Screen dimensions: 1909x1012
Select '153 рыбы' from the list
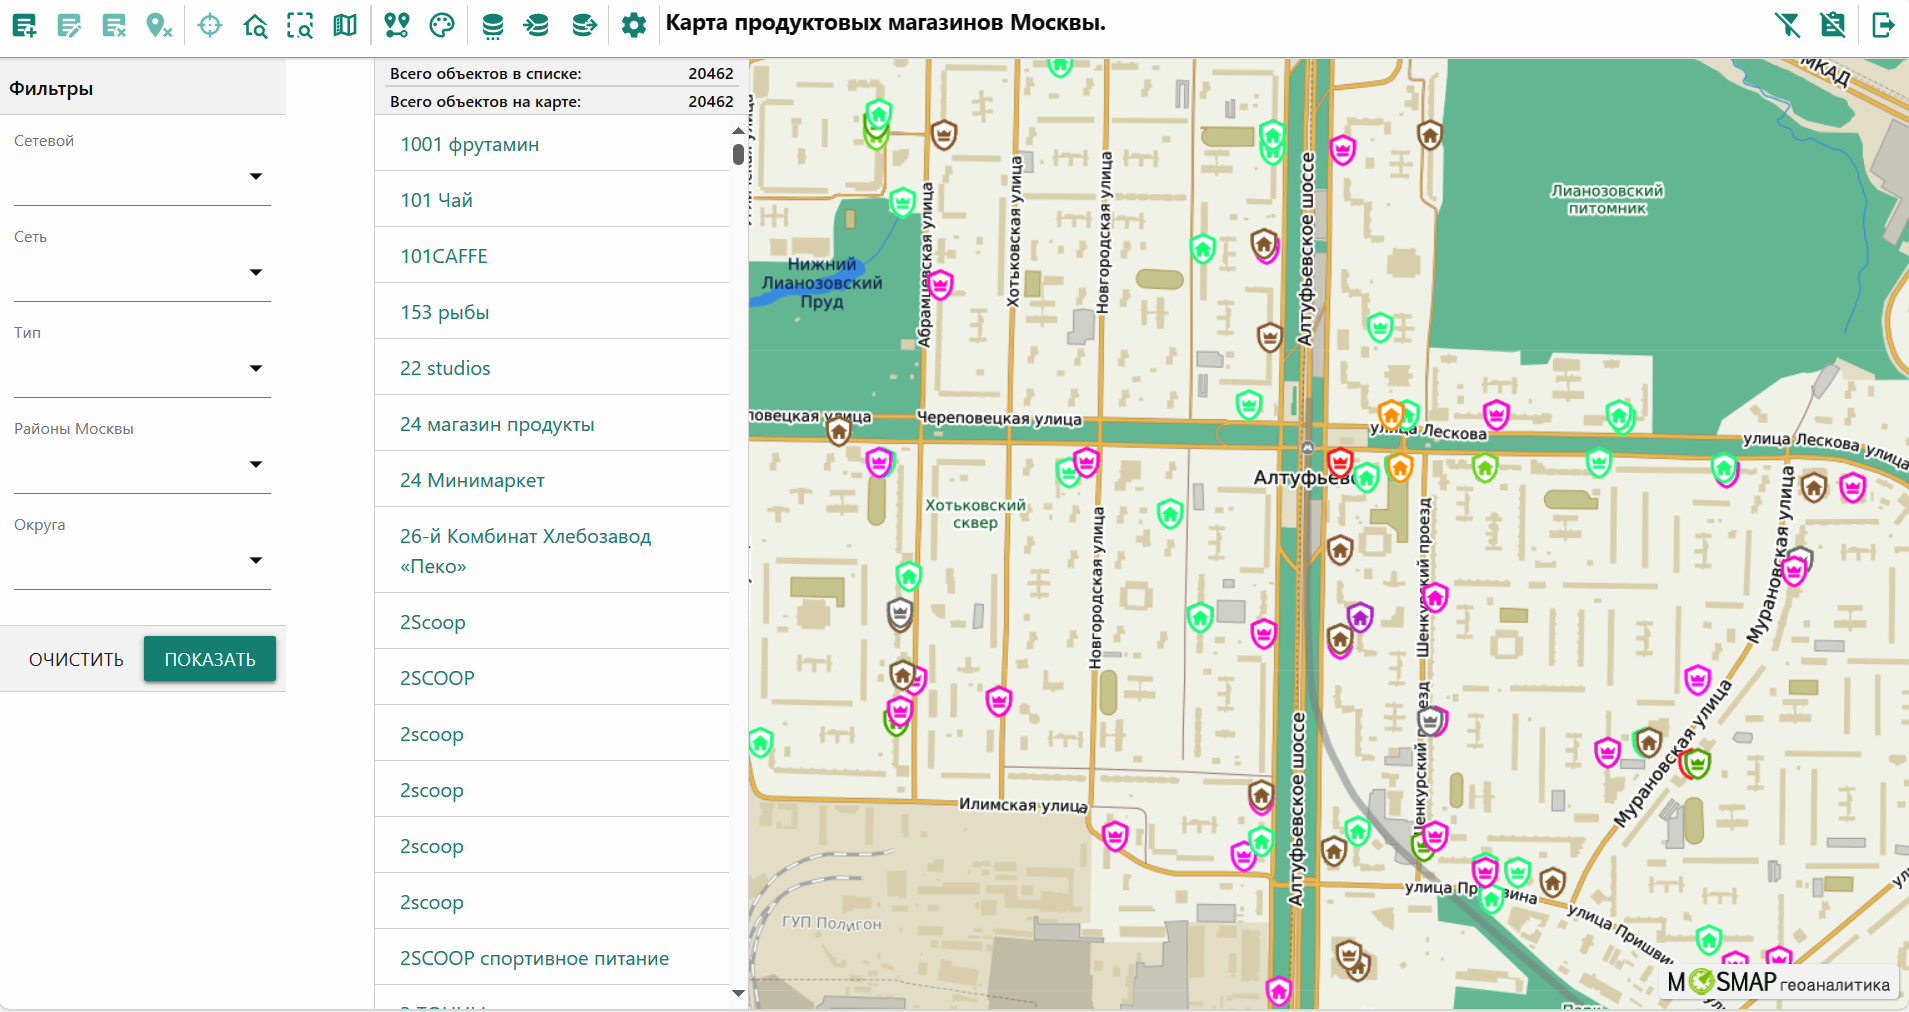[x=445, y=312]
